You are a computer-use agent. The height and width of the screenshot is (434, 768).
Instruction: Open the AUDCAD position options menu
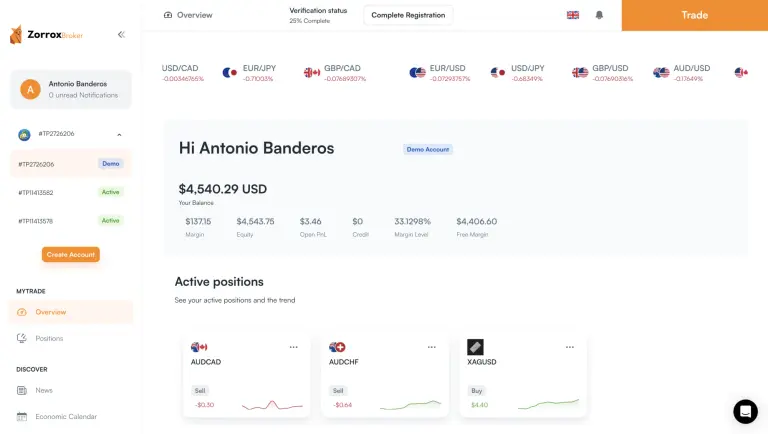(x=293, y=347)
